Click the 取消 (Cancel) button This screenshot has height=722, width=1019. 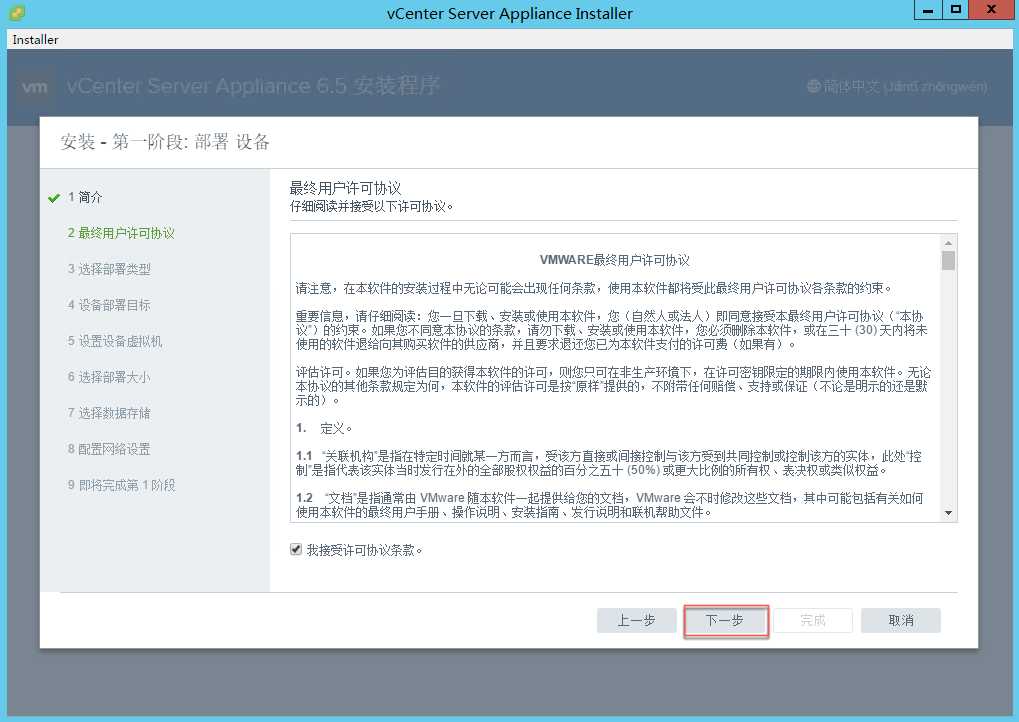click(901, 621)
